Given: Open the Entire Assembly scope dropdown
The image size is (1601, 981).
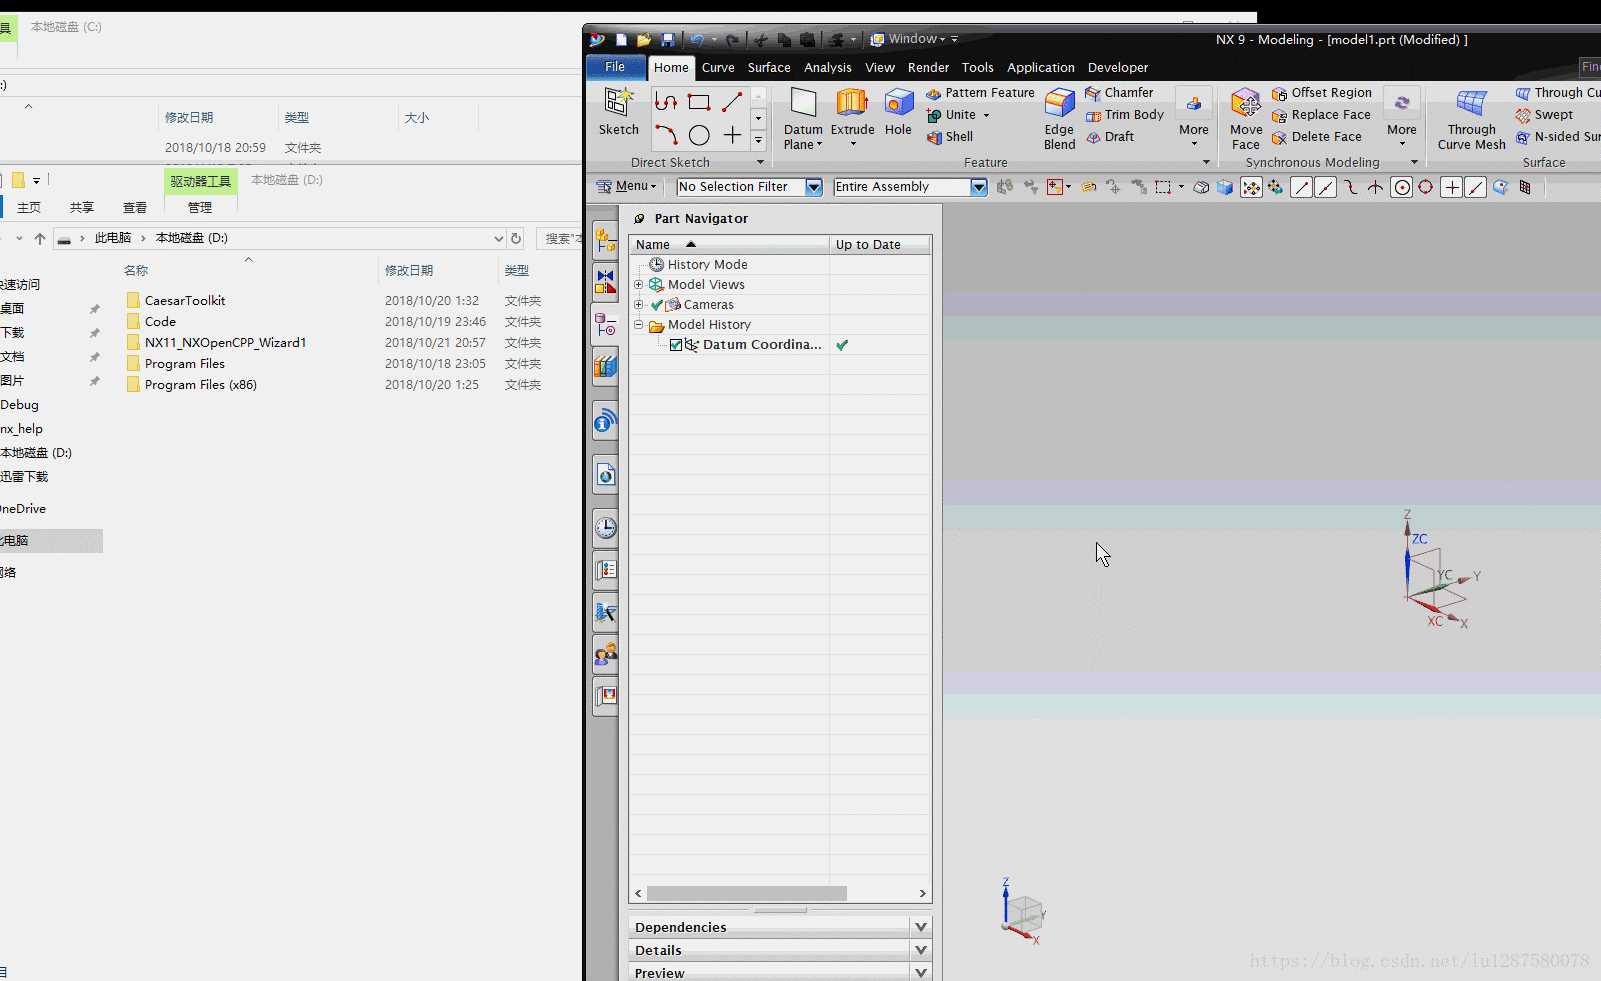Looking at the screenshot, I should click(x=979, y=187).
